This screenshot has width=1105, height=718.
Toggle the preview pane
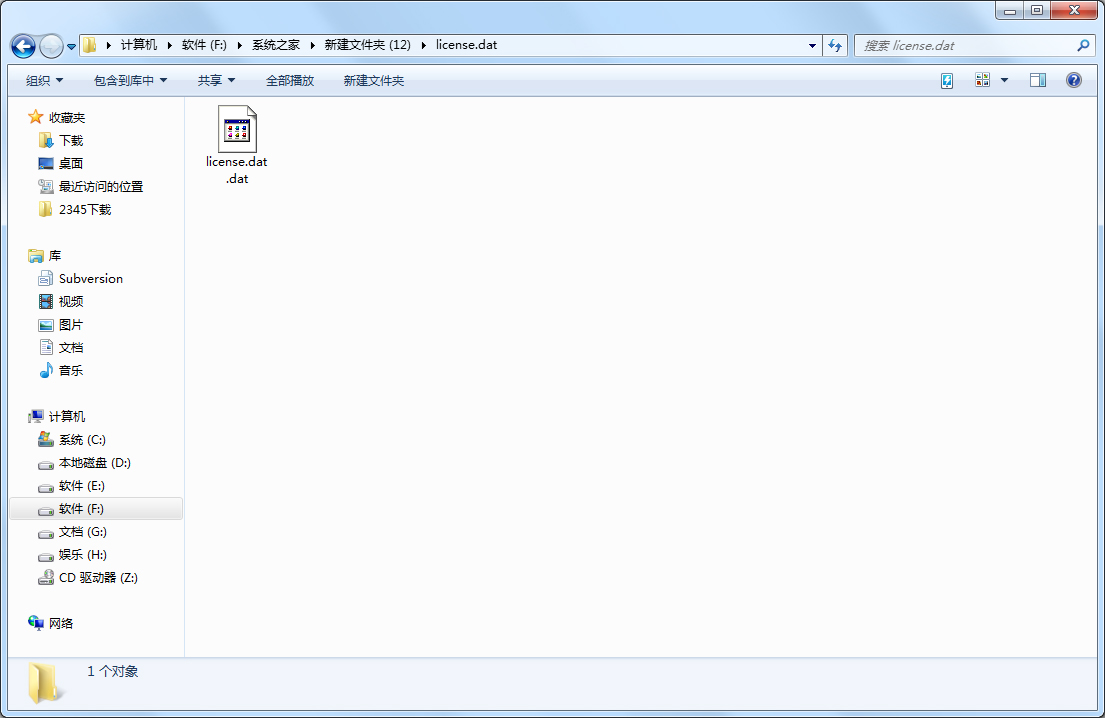[x=1038, y=80]
